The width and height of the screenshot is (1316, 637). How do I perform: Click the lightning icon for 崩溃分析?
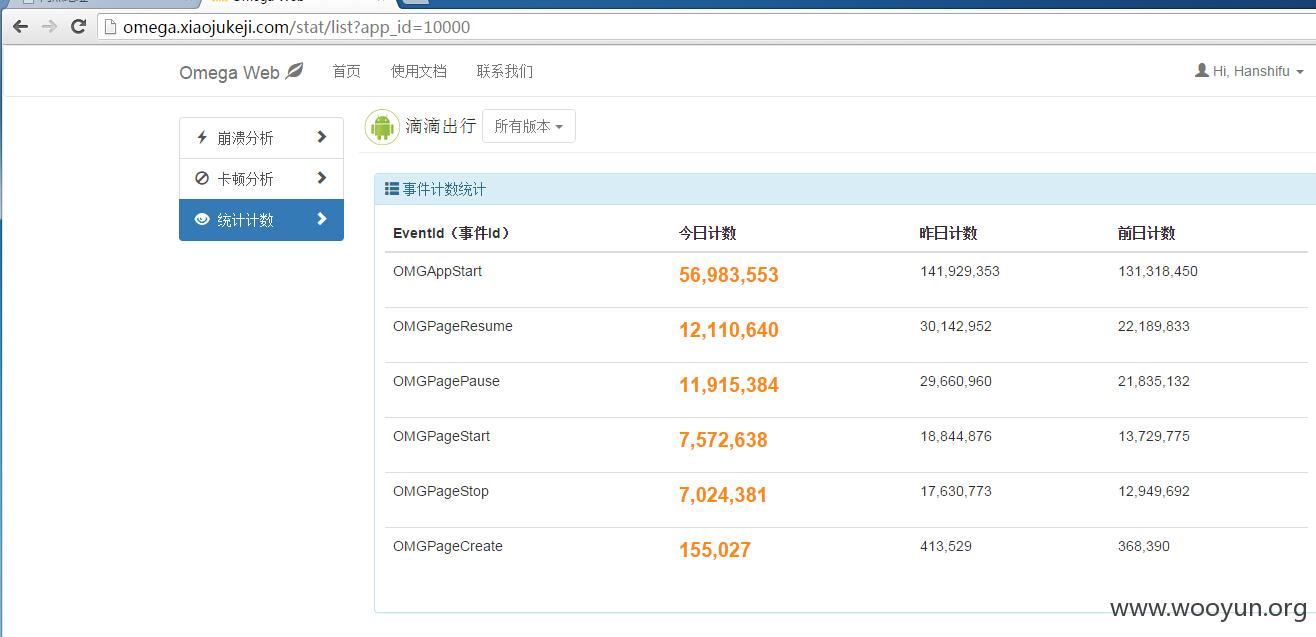pyautogui.click(x=202, y=137)
